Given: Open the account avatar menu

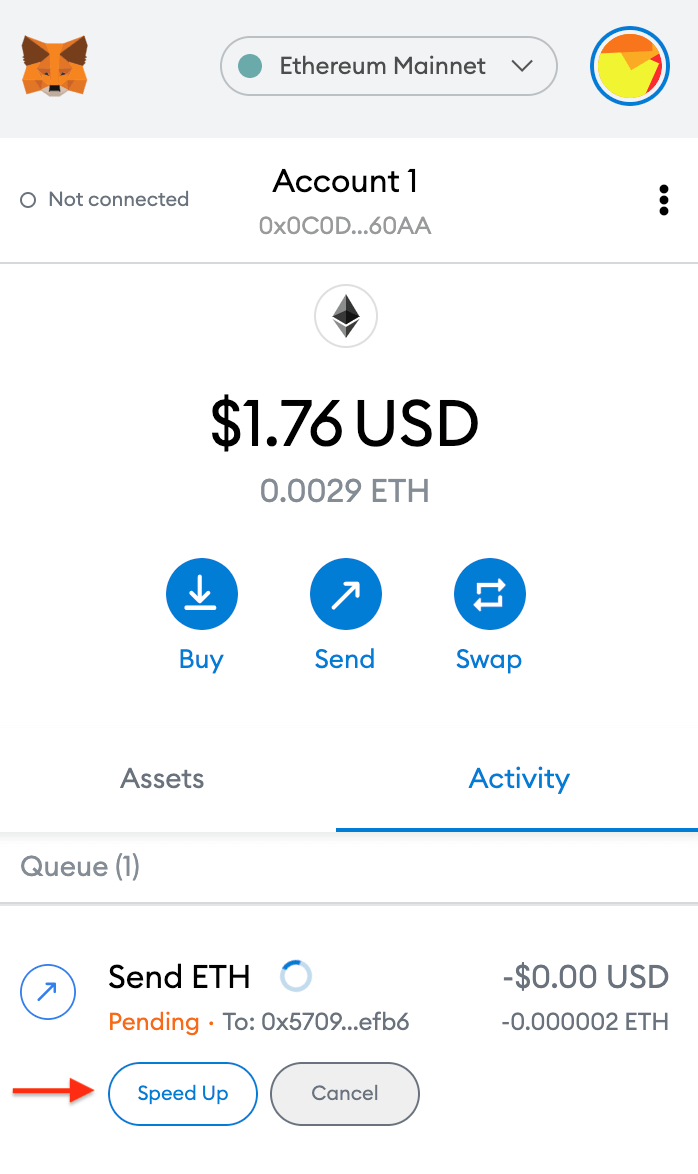Looking at the screenshot, I should click(x=630, y=66).
